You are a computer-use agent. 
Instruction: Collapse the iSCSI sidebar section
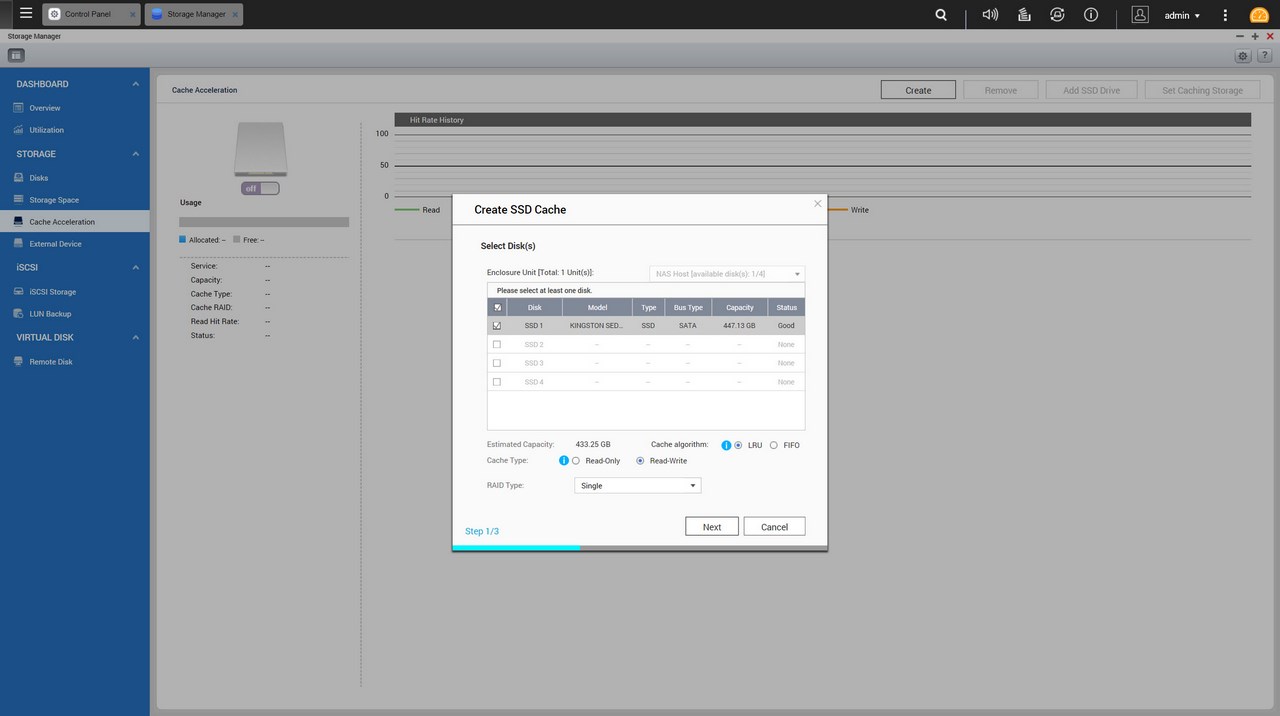pyautogui.click(x=136, y=268)
